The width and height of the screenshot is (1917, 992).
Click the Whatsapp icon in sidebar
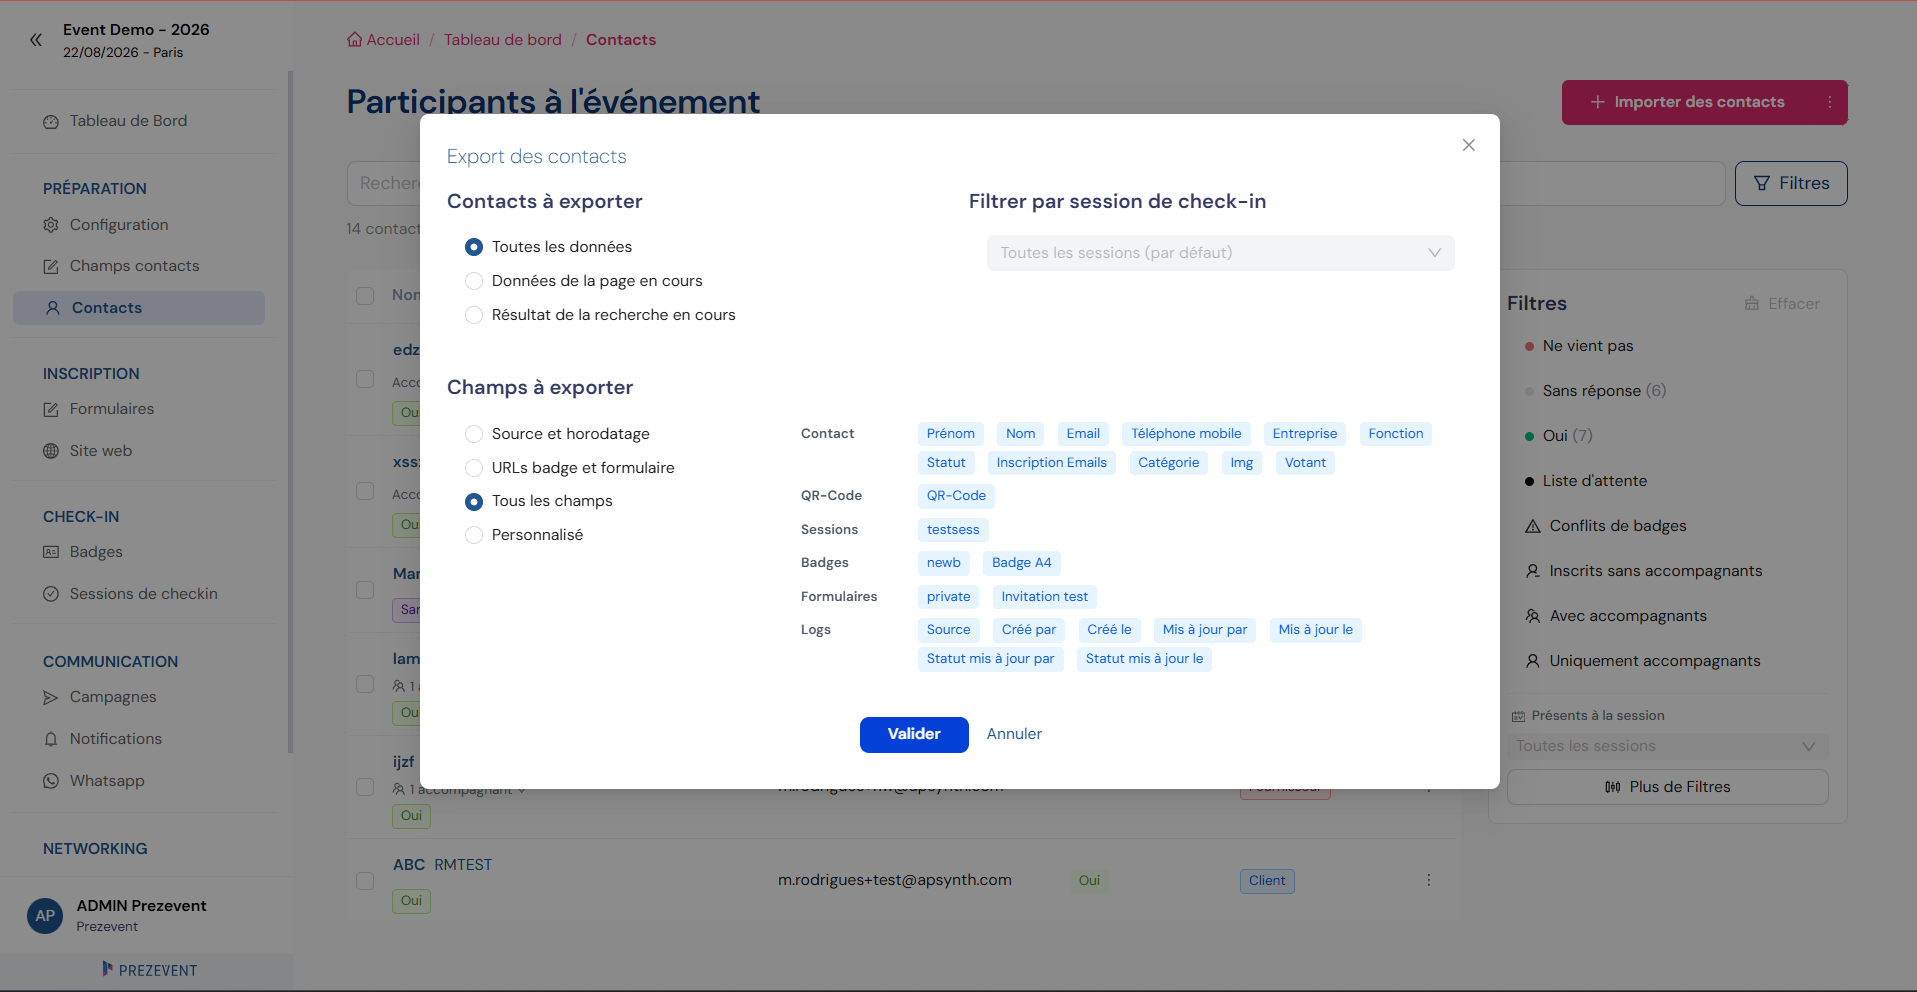tap(51, 781)
